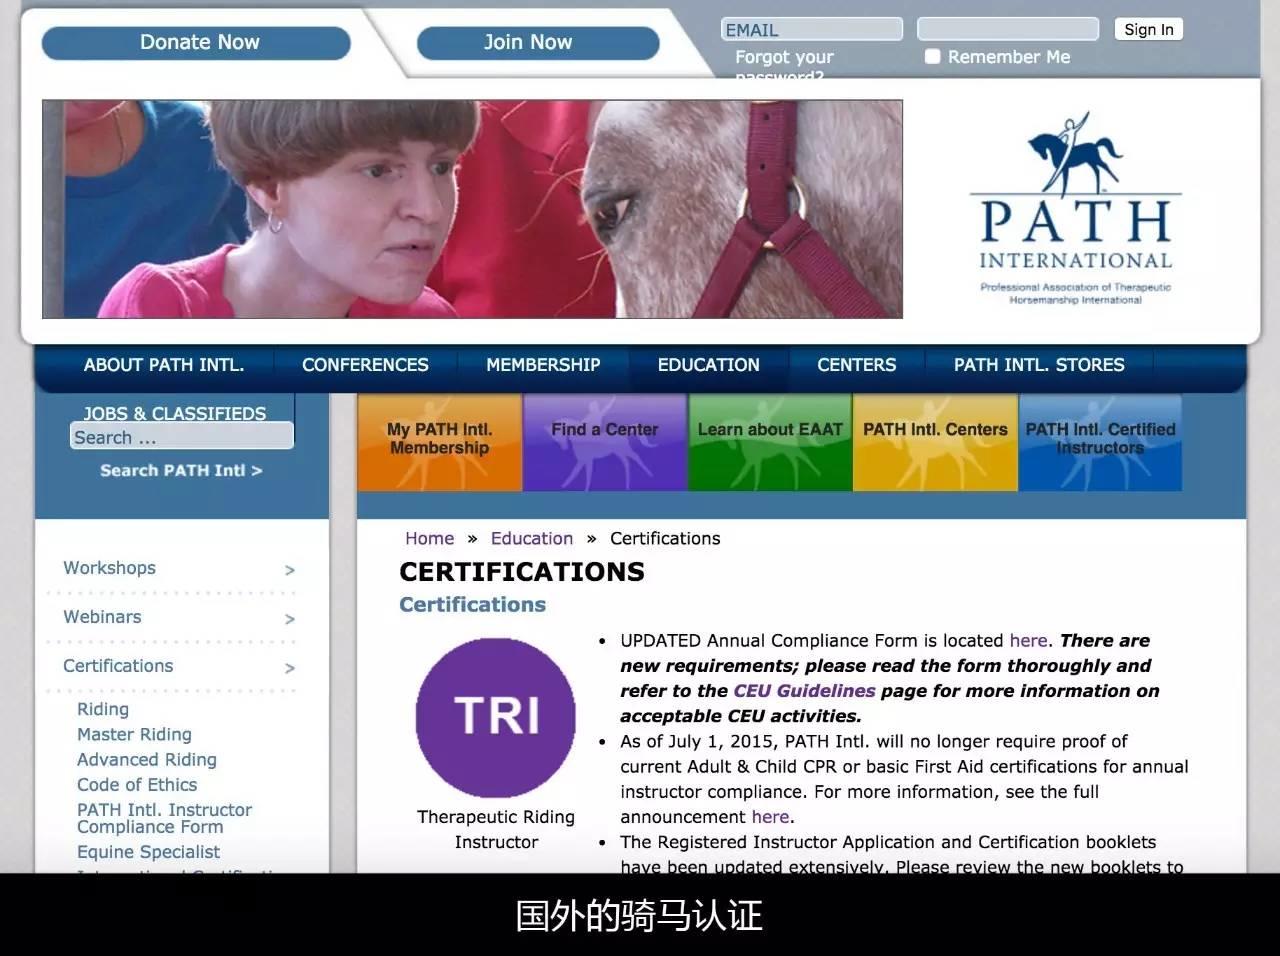Open the Learn about EAAT tile

[x=770, y=442]
